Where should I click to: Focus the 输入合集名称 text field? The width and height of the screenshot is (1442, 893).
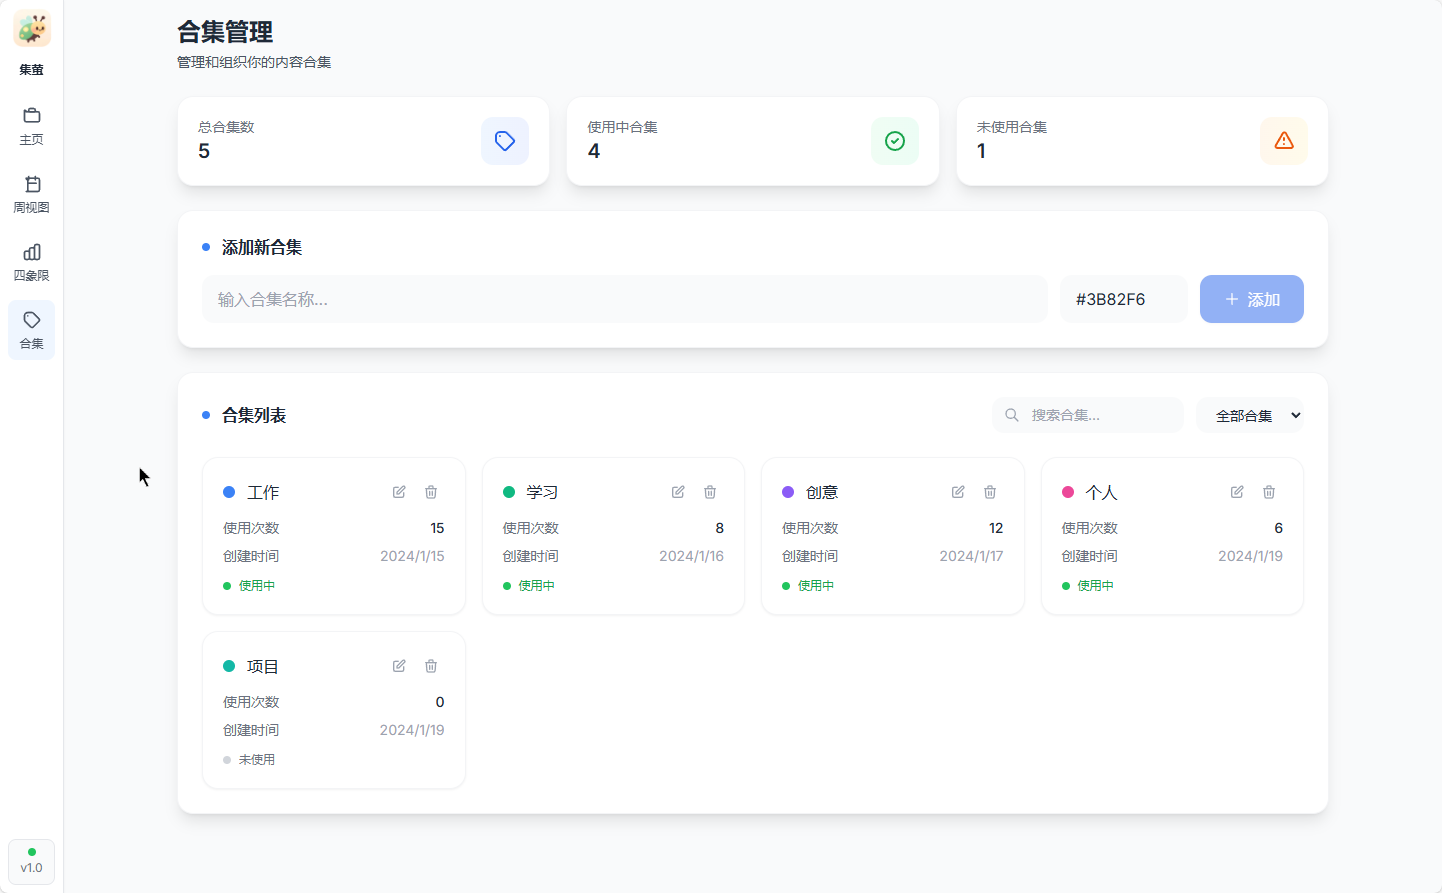[625, 300]
